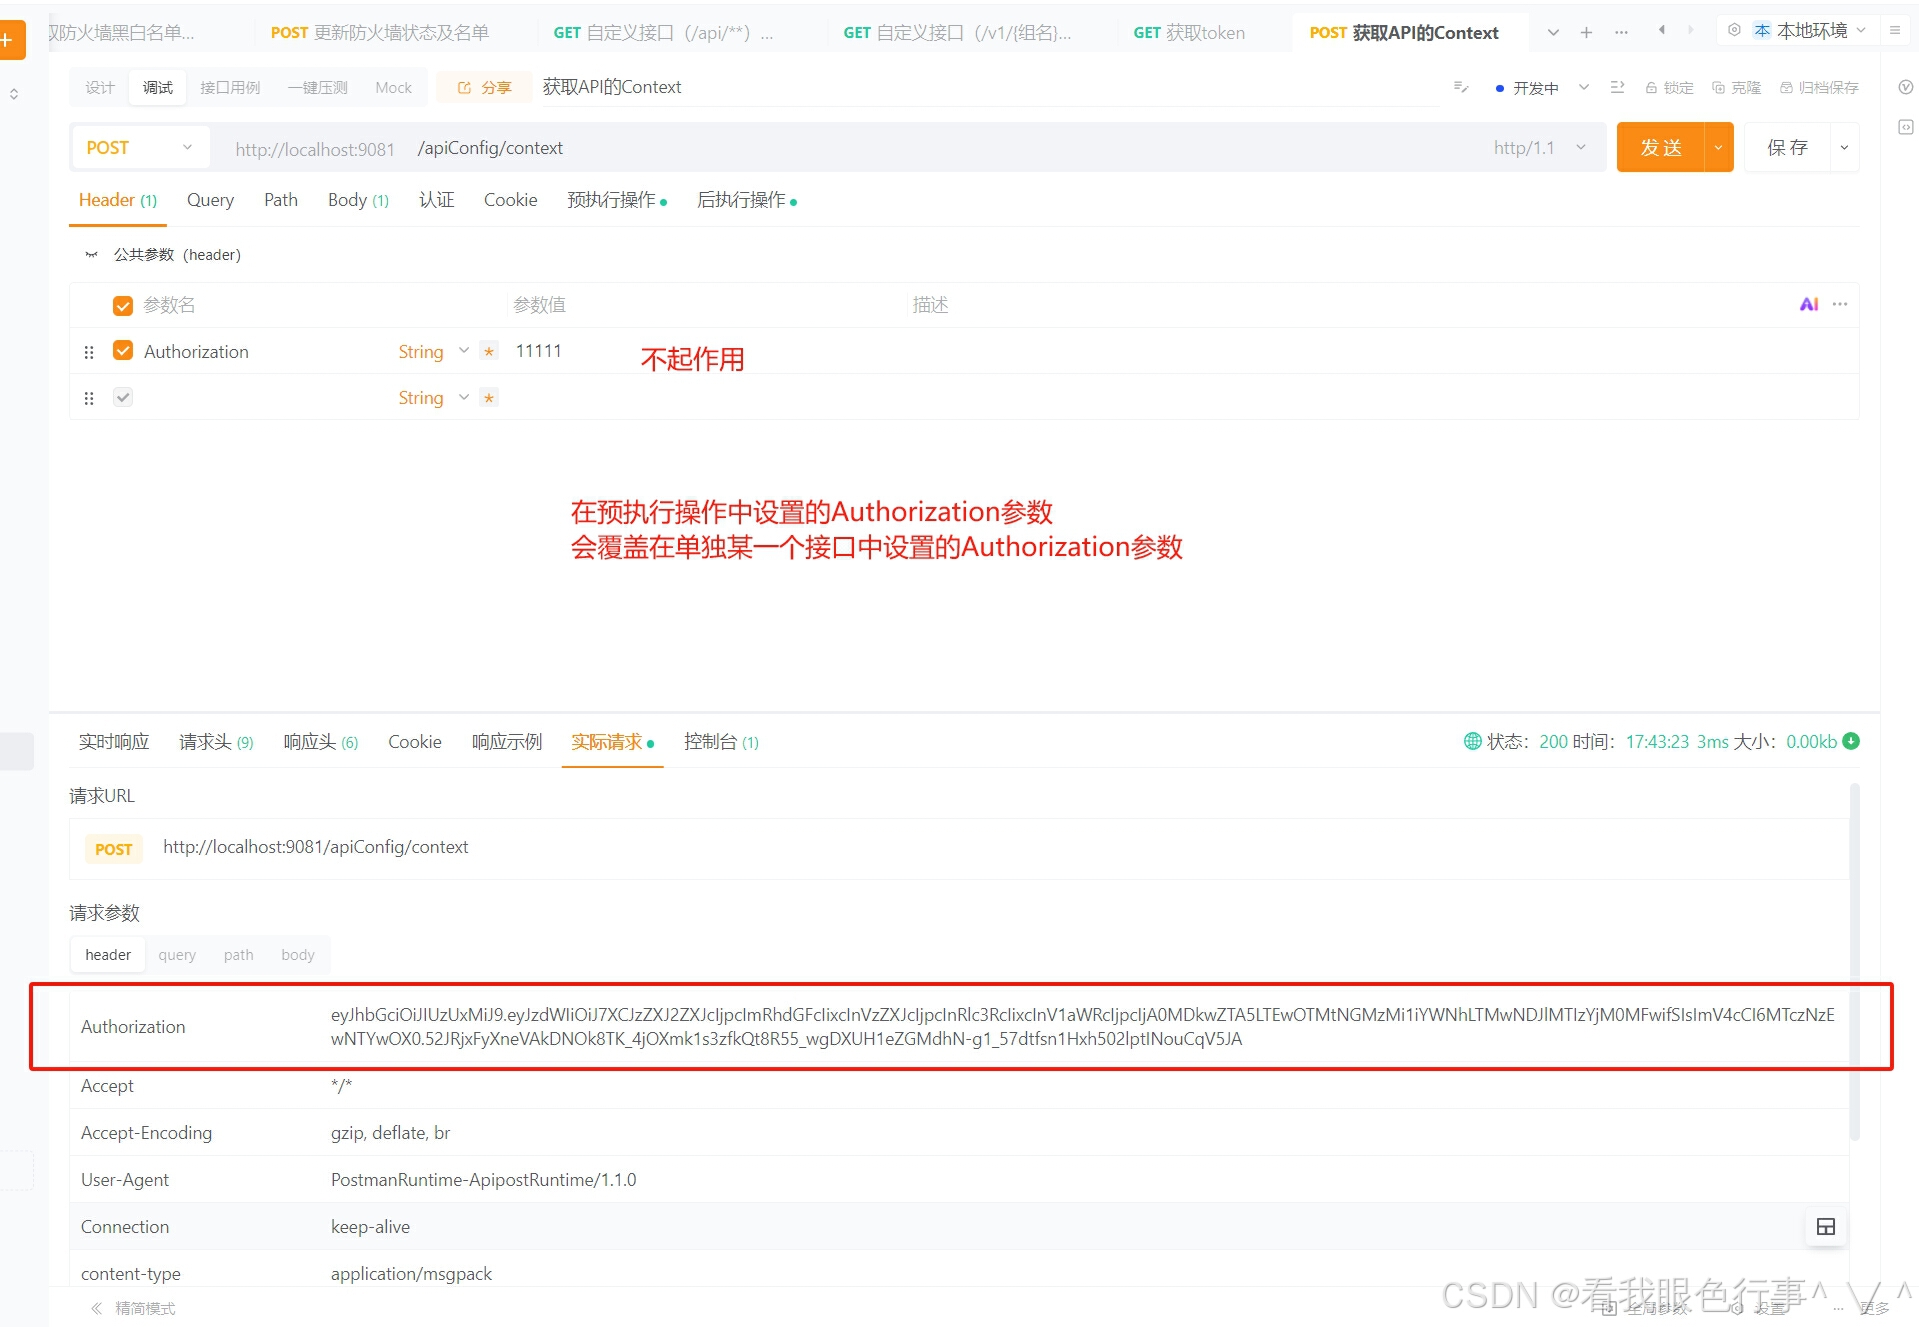The width and height of the screenshot is (1919, 1327).
Task: Share the API via the 分享 icon
Action: point(483,87)
